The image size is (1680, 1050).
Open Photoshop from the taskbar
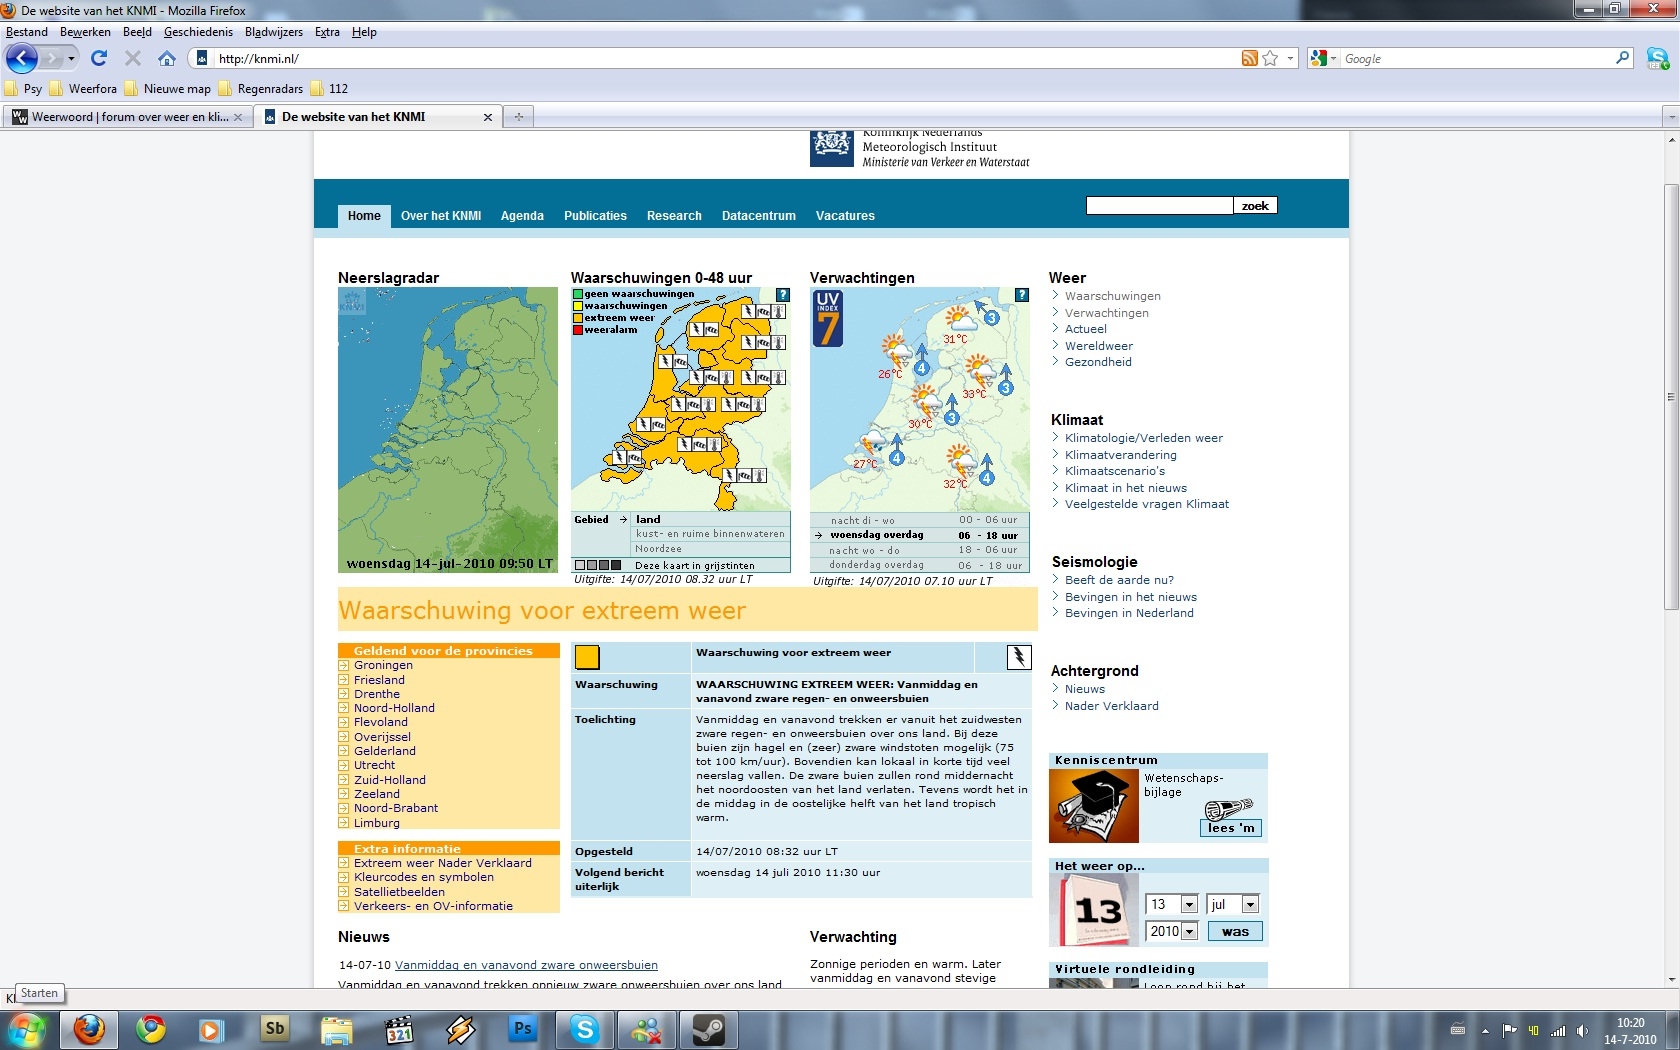[522, 1028]
